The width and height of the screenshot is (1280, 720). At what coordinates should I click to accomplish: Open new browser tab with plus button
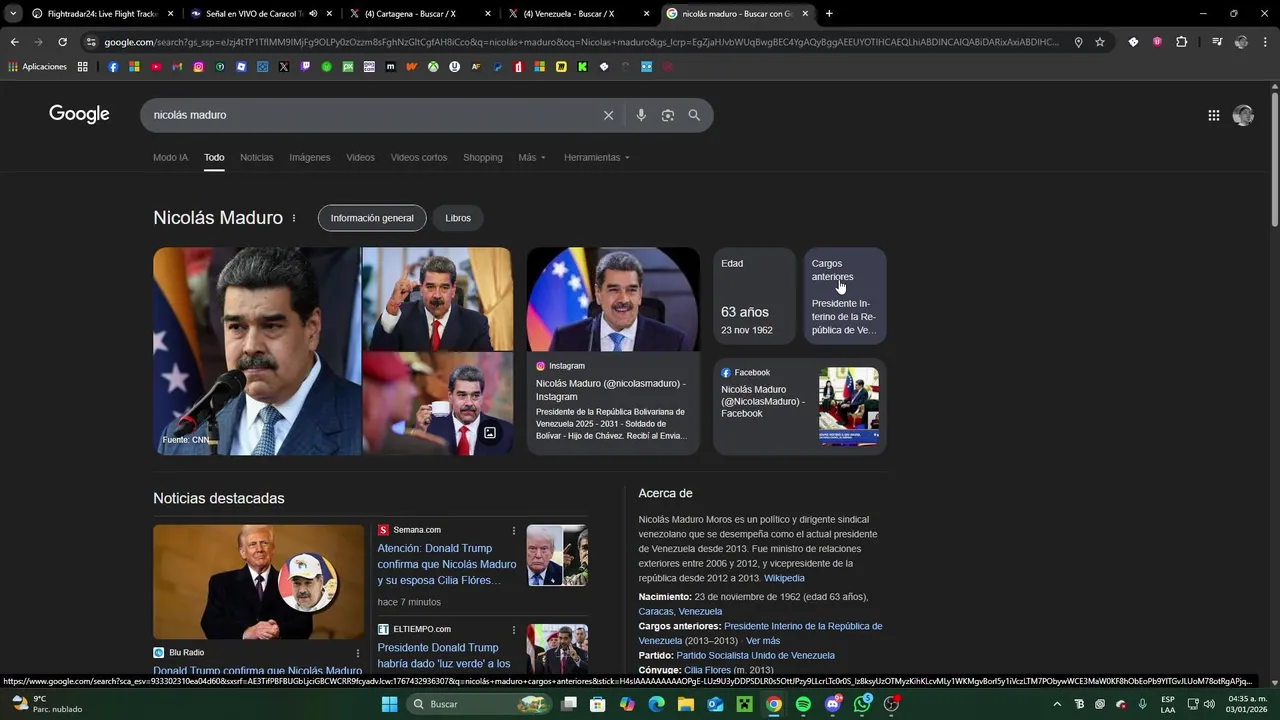[x=829, y=14]
